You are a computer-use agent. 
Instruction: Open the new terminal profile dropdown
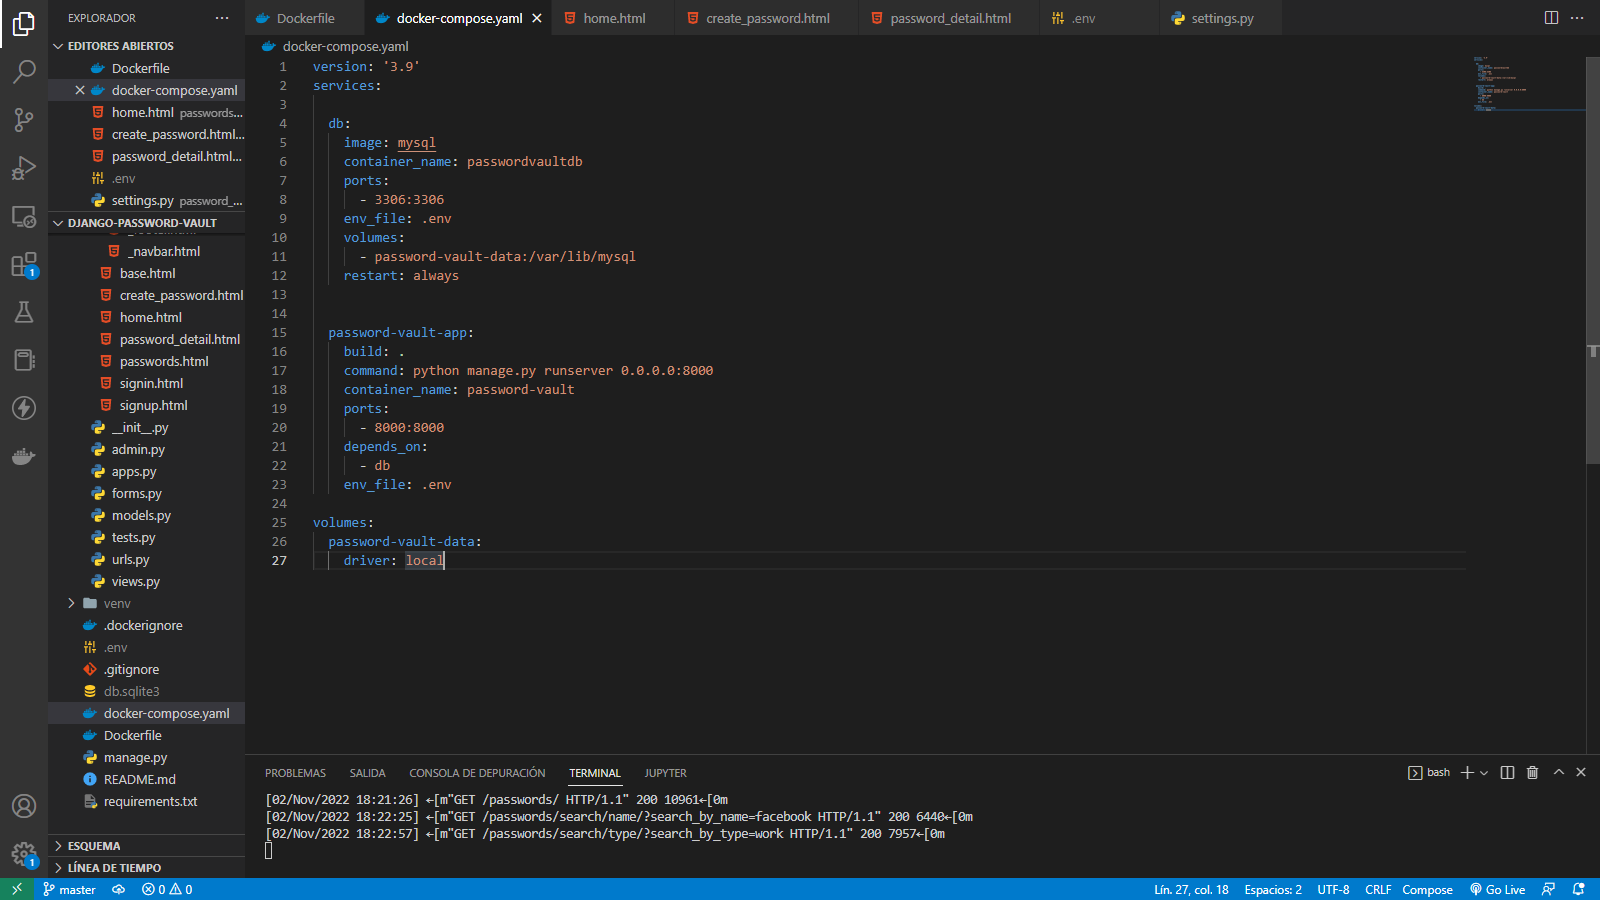click(1484, 773)
